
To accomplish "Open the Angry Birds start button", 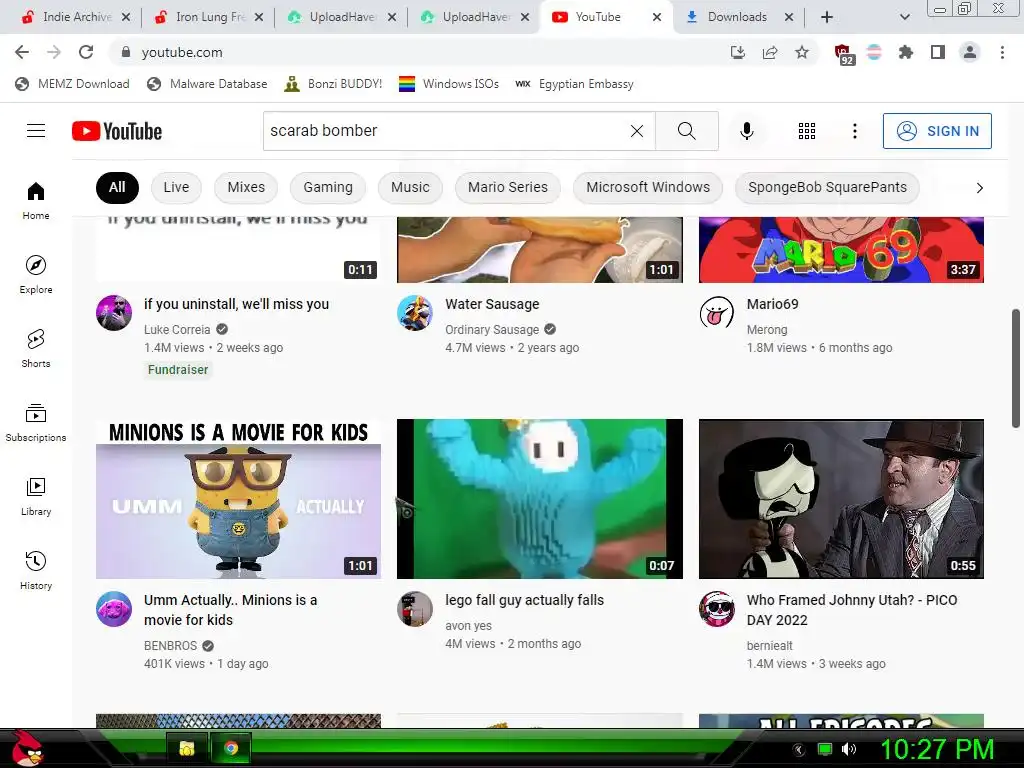I will (x=26, y=748).
